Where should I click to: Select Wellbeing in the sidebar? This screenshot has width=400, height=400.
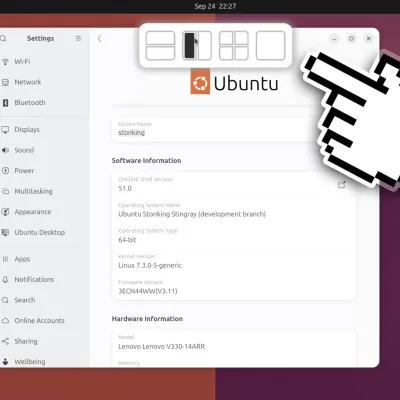point(40,362)
